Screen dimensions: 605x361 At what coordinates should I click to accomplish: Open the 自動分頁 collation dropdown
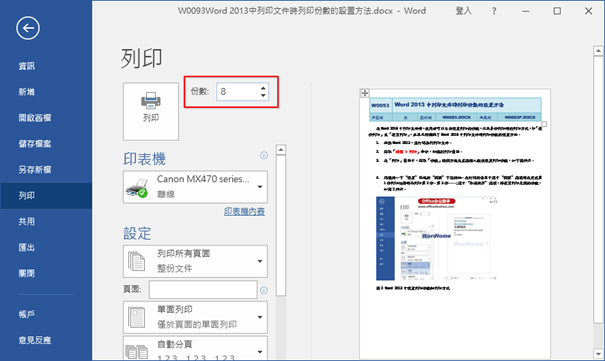coord(195,349)
